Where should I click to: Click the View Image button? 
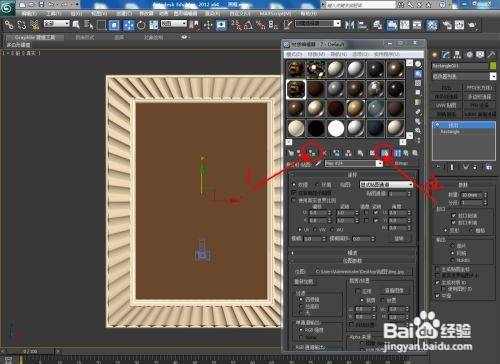[x=394, y=291]
